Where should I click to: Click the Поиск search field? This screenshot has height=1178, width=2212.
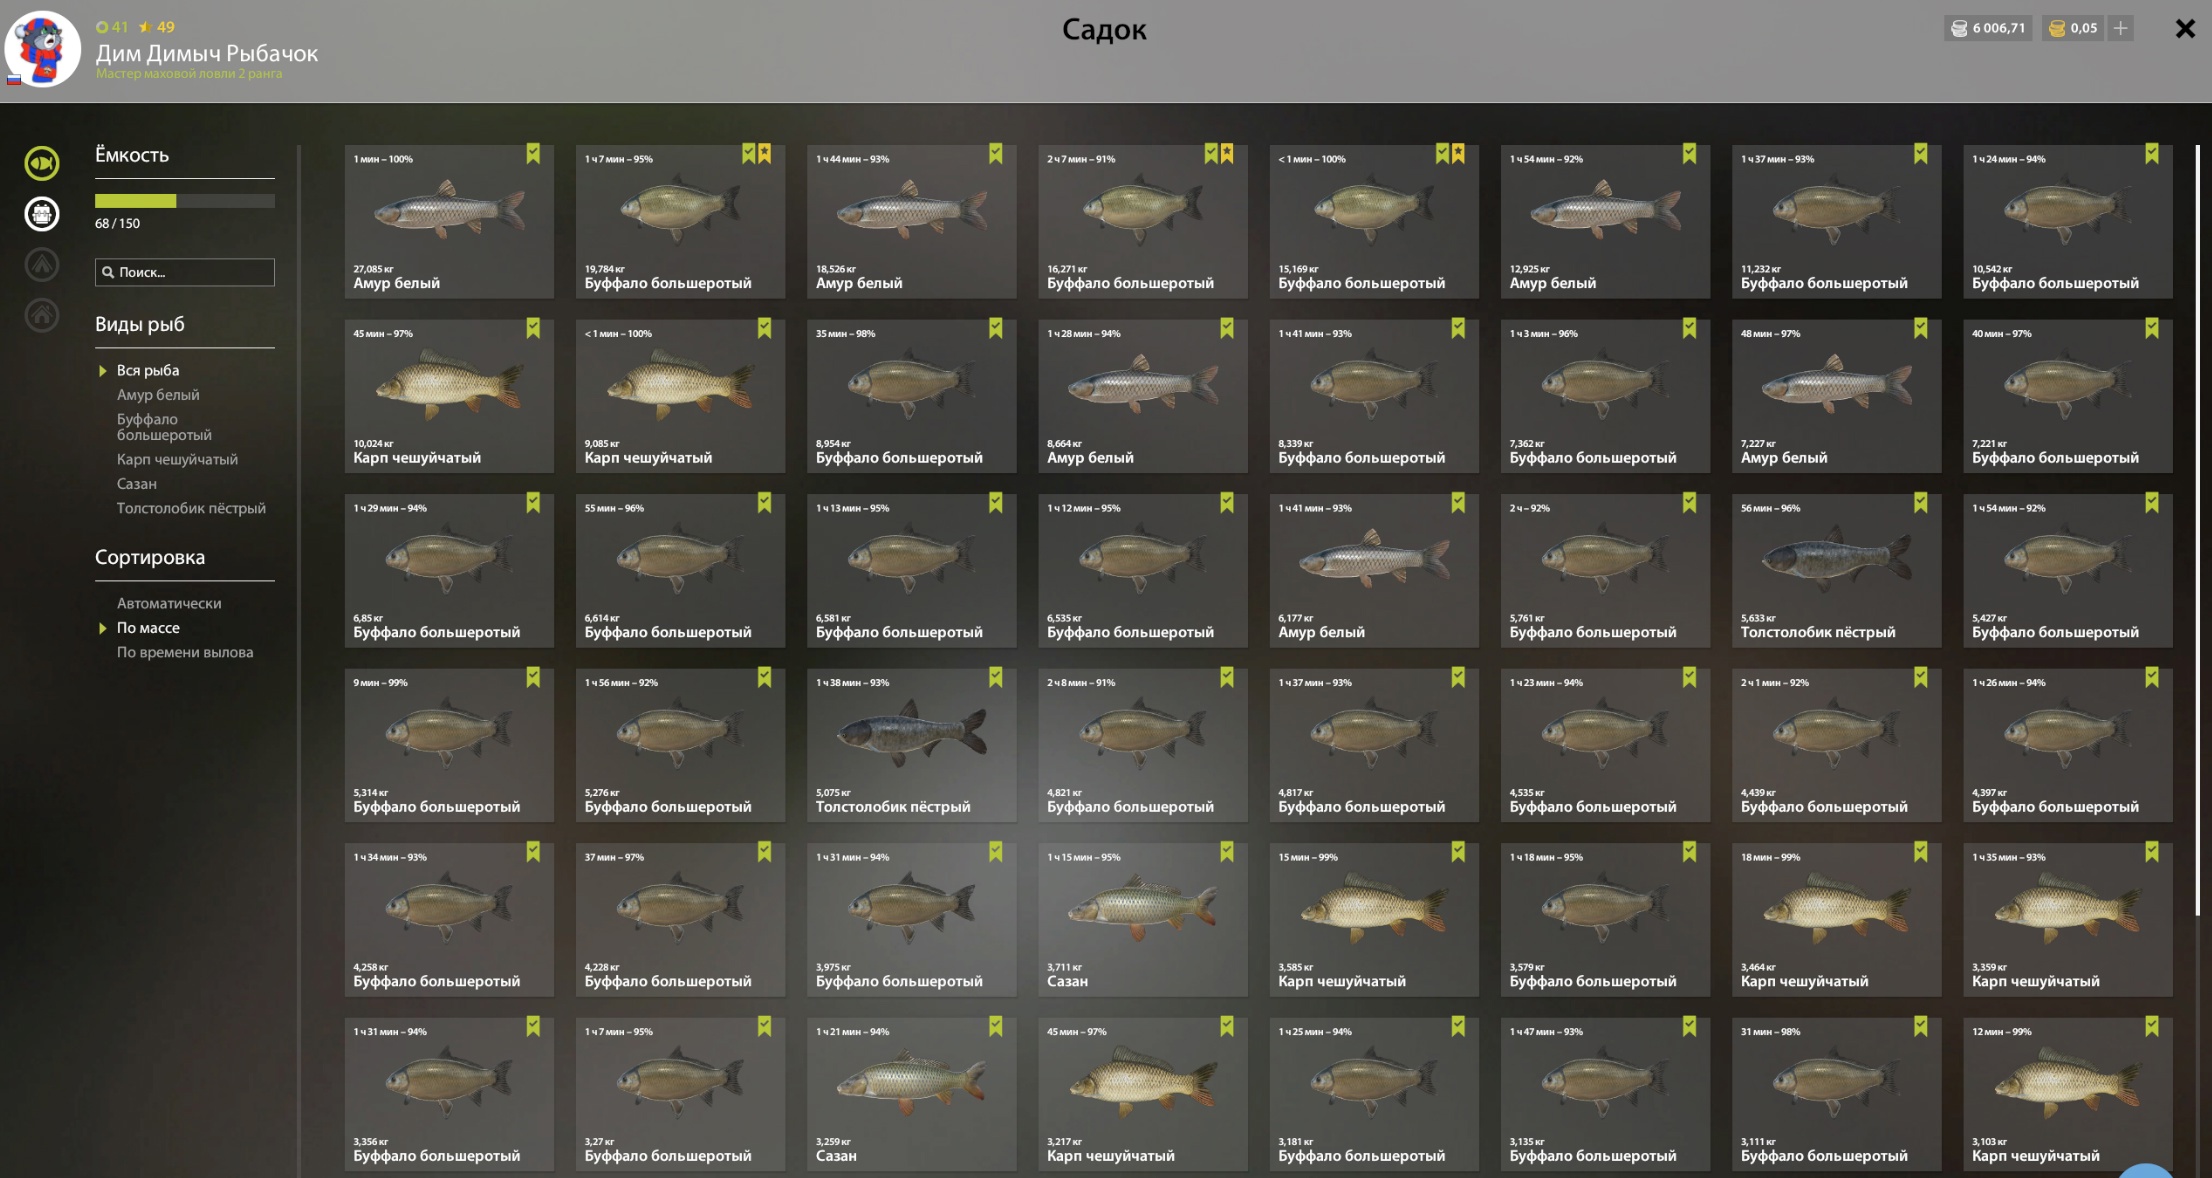(x=185, y=272)
